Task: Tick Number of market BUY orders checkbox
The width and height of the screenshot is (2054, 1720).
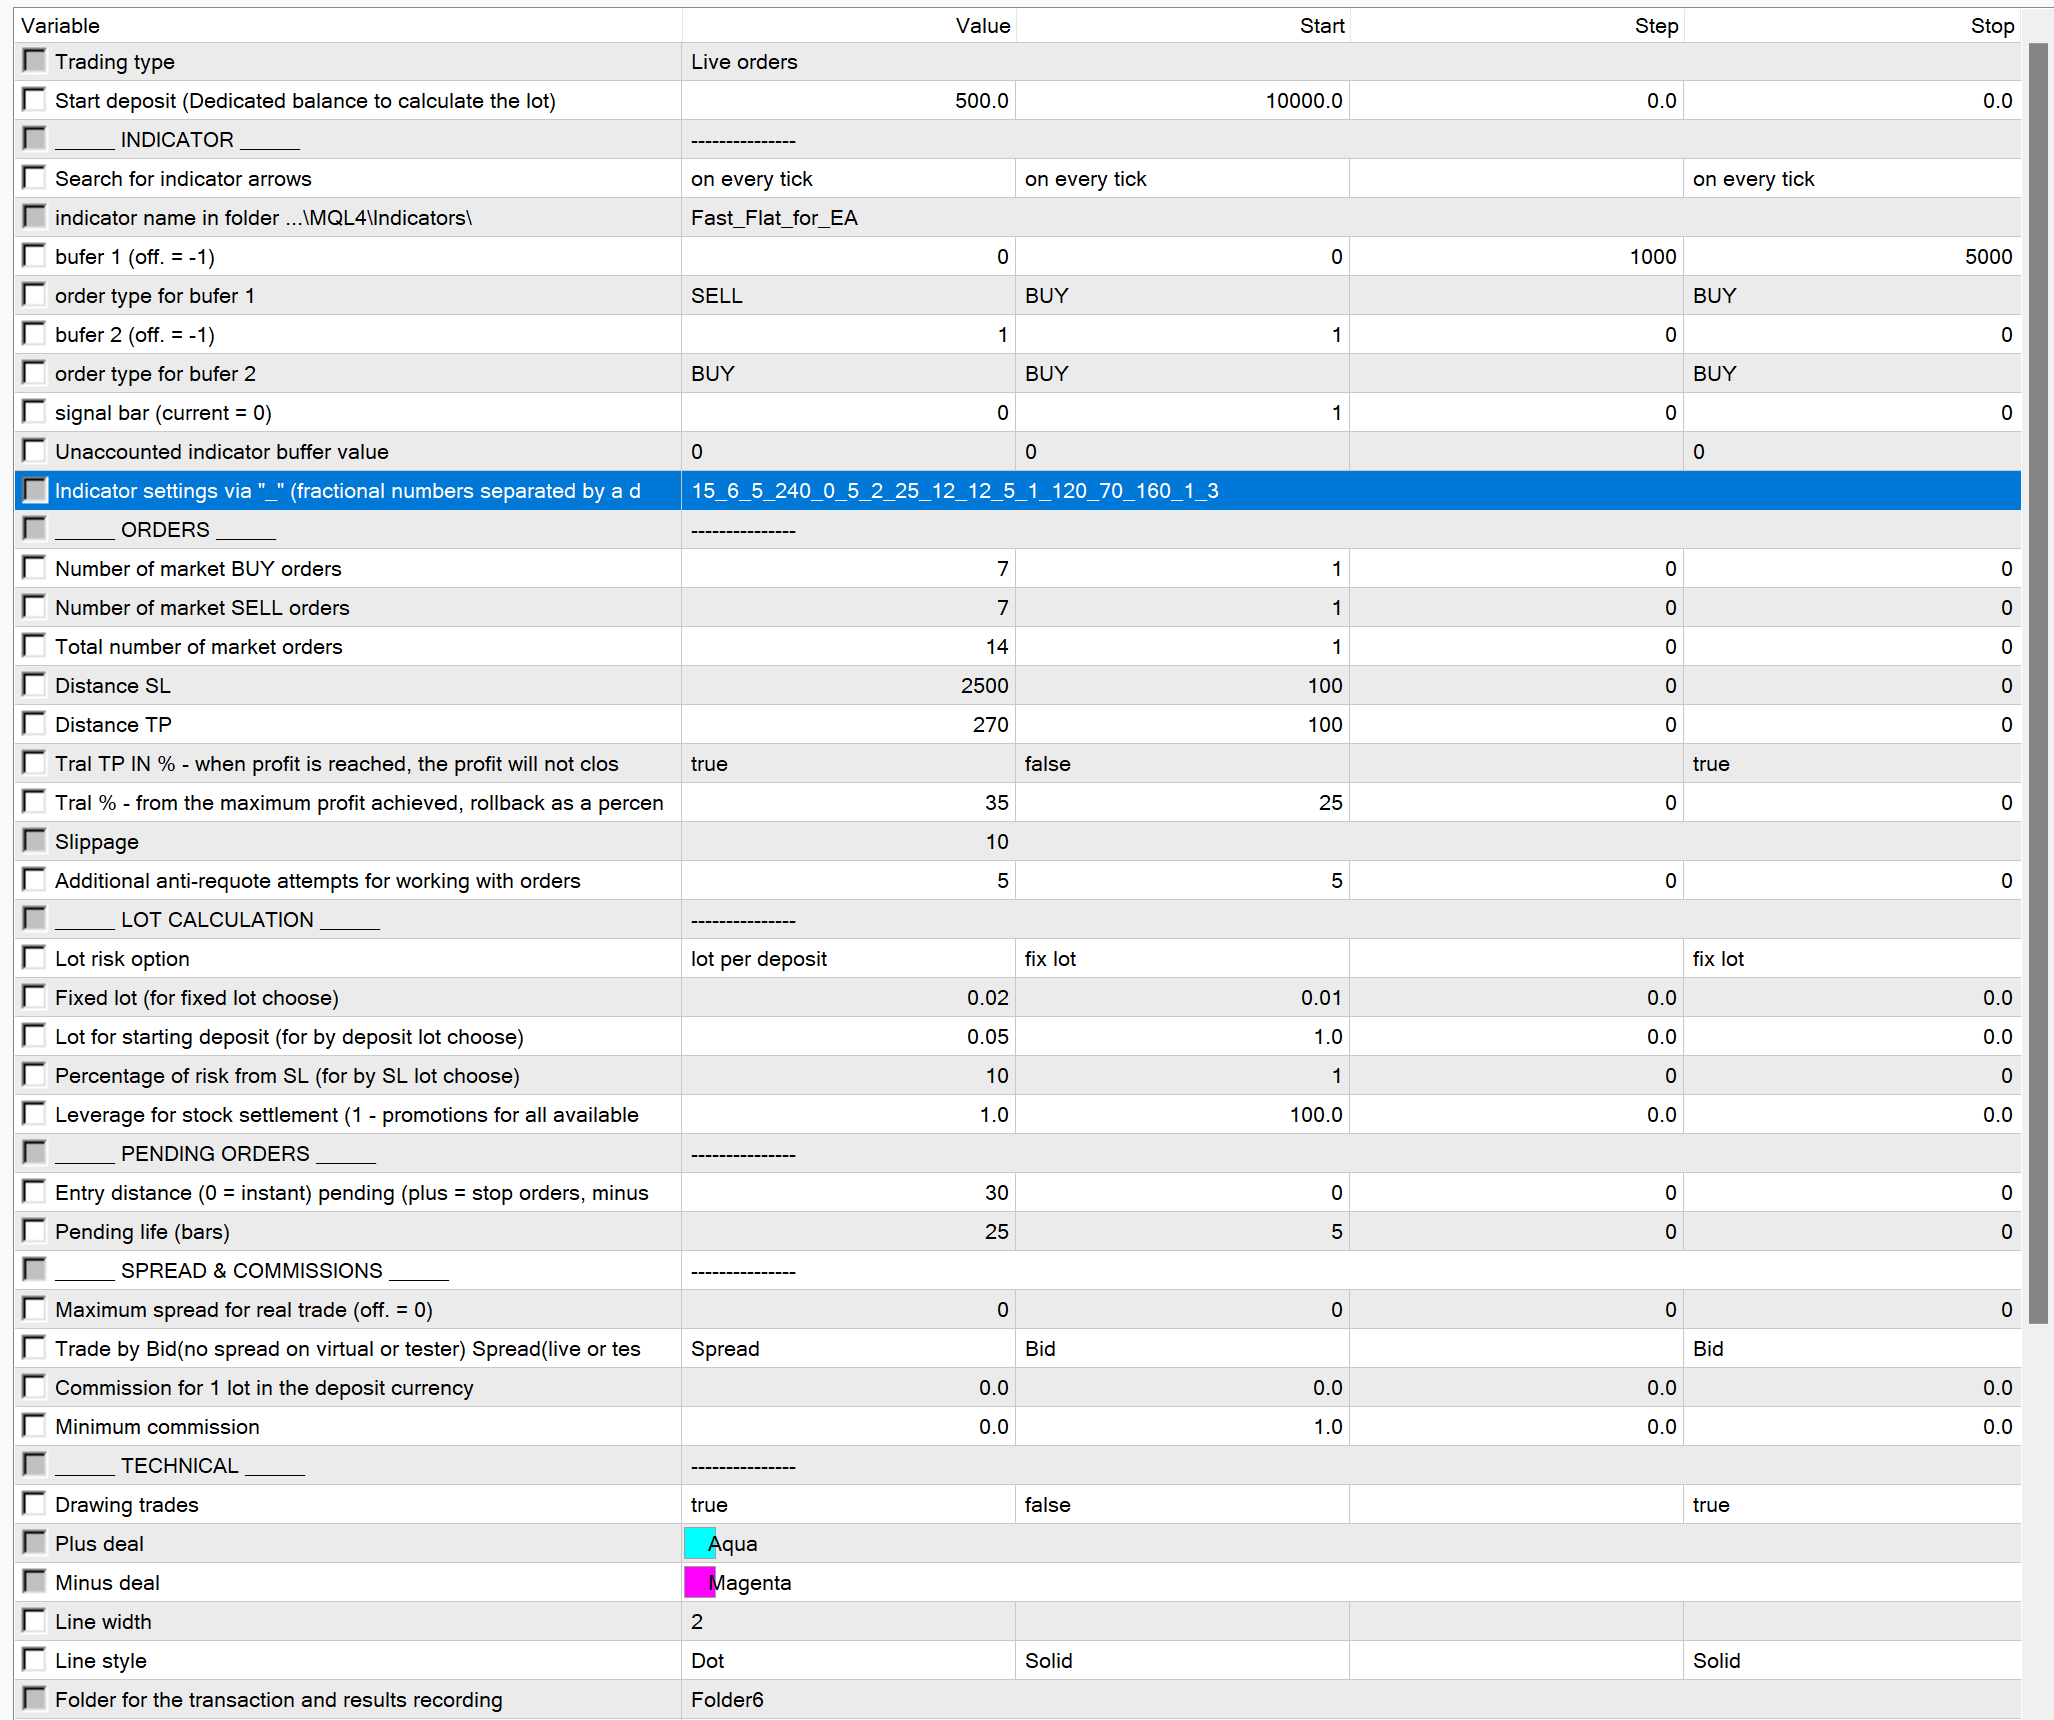Action: pyautogui.click(x=34, y=568)
